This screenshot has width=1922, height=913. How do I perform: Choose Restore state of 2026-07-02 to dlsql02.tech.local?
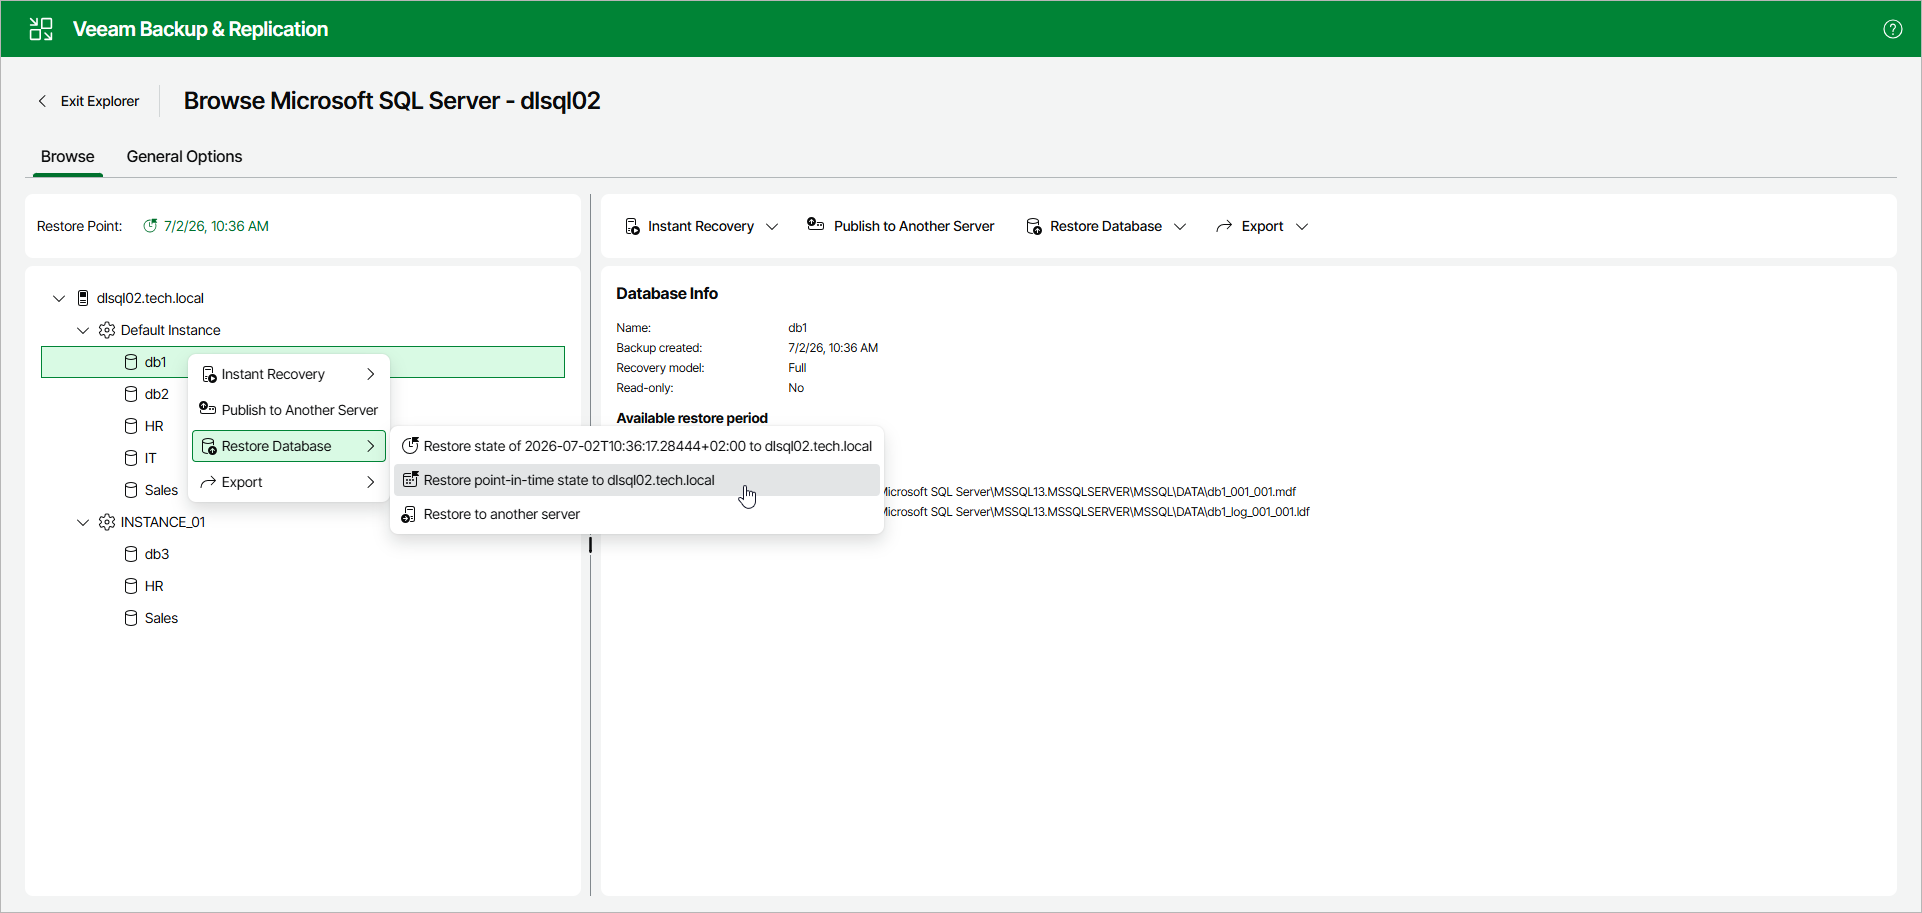click(637, 446)
